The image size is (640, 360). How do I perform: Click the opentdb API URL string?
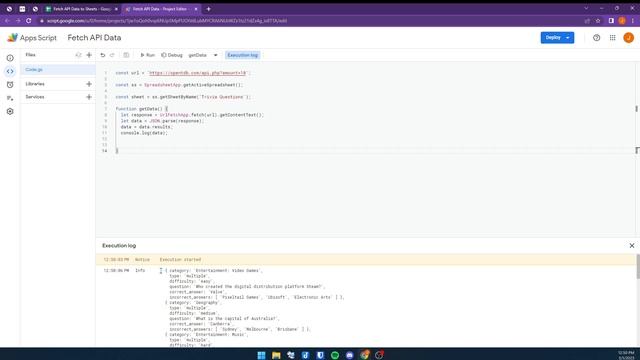point(197,73)
